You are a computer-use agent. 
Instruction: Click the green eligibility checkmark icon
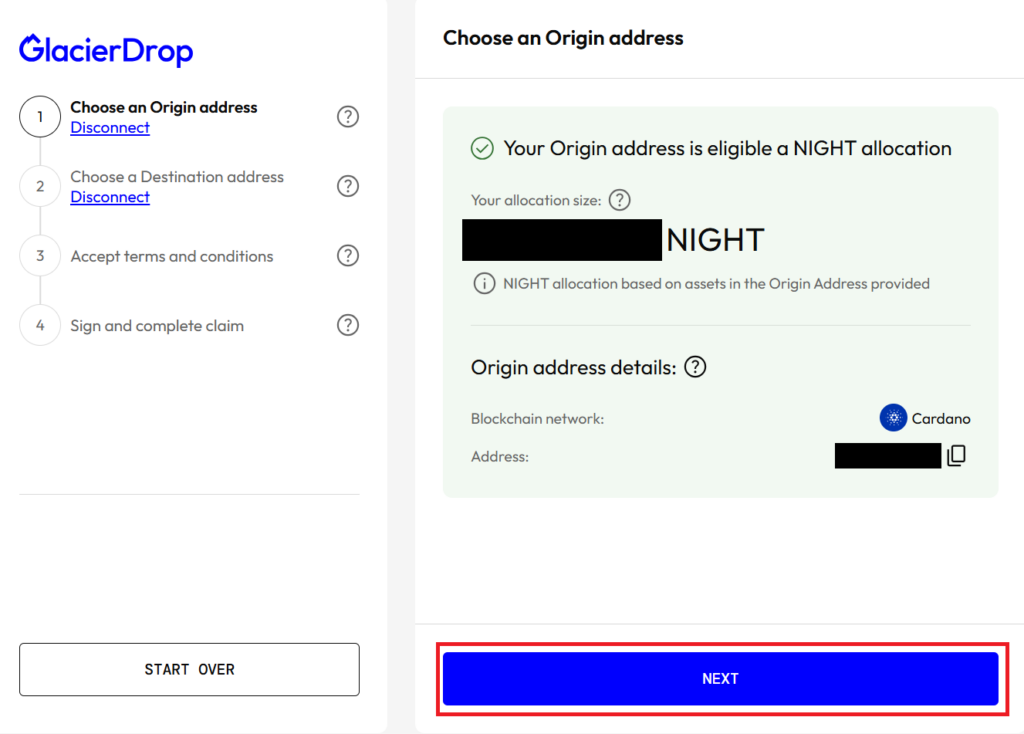click(x=482, y=148)
